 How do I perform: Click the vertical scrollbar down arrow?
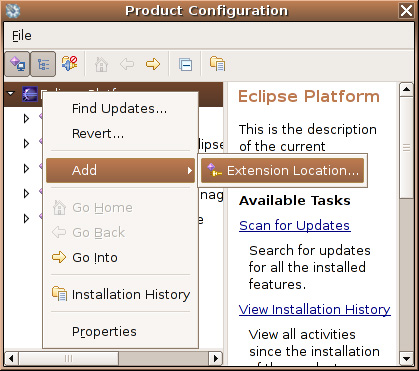[406, 359]
